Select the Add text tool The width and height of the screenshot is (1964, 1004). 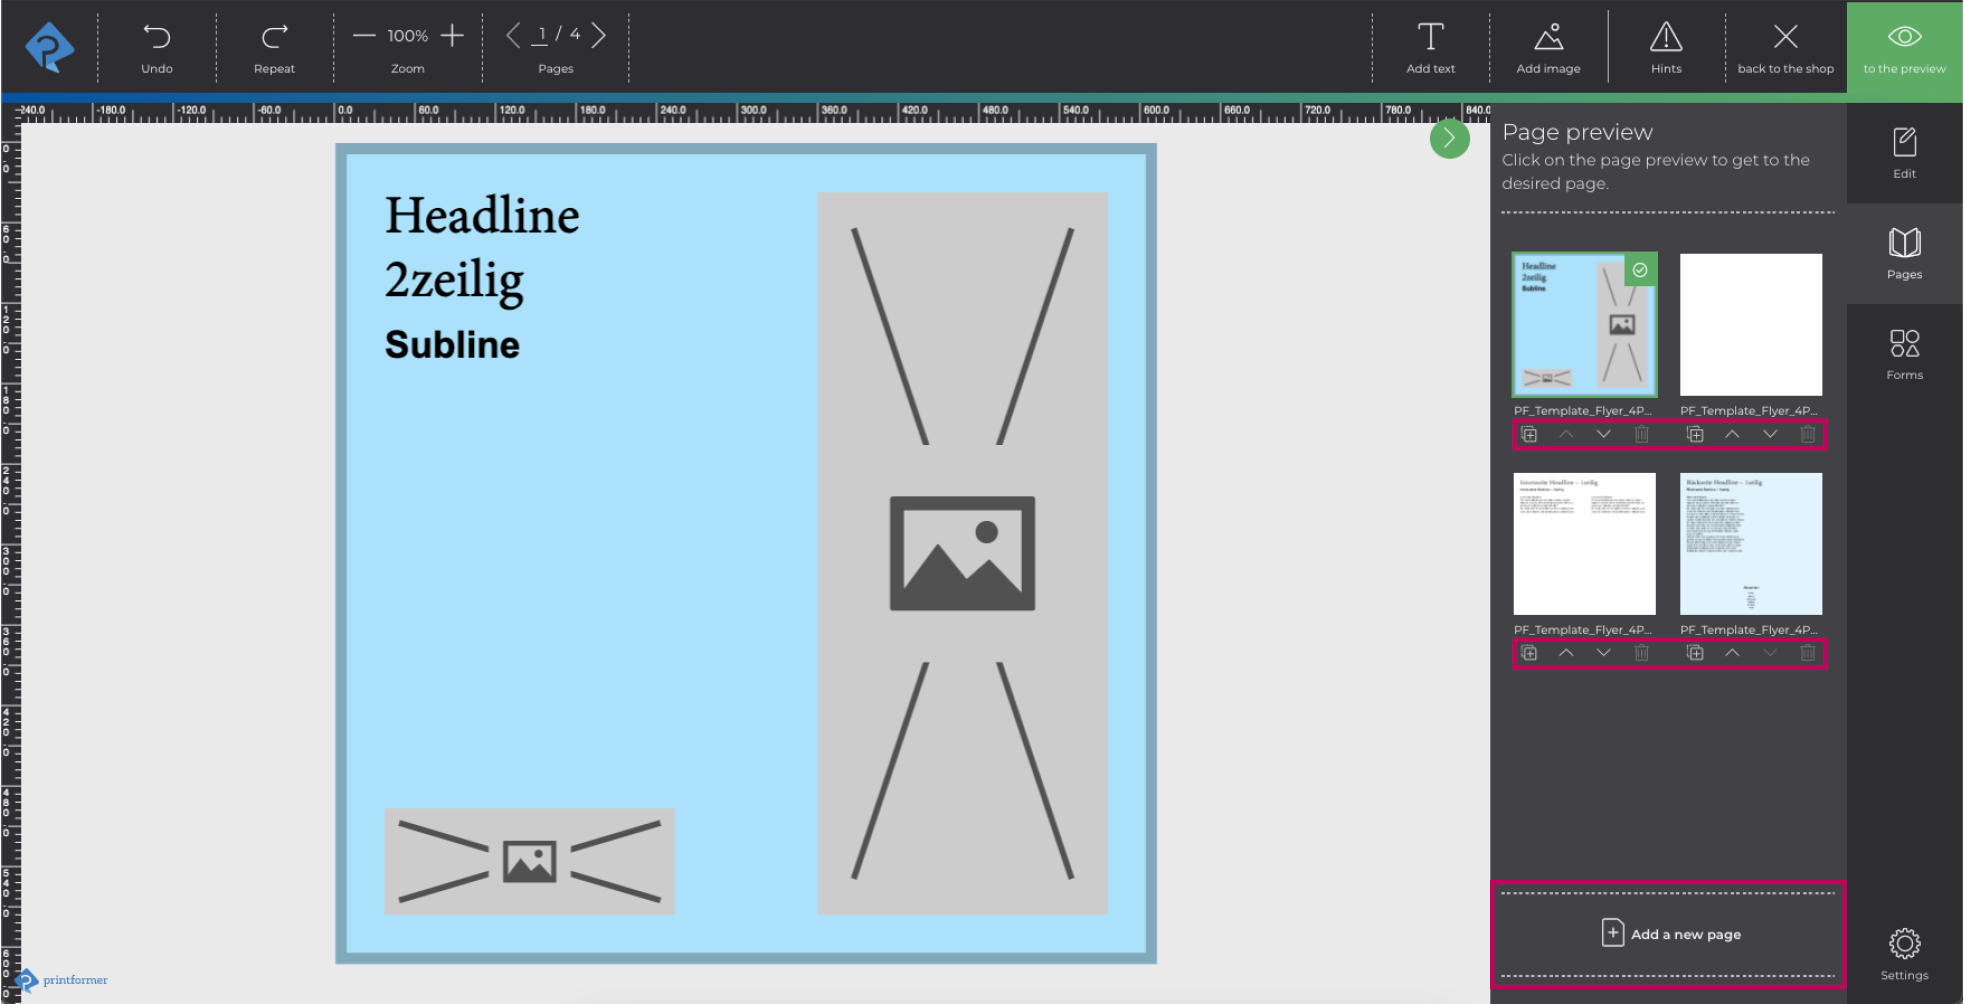1430,38
